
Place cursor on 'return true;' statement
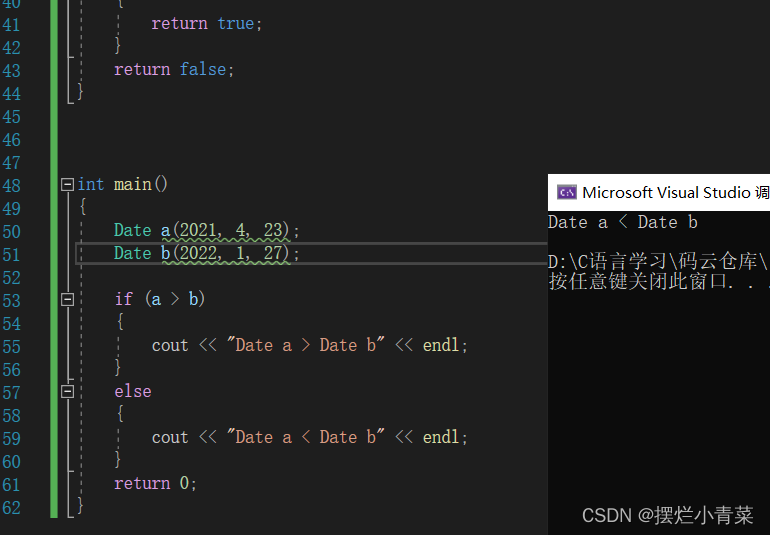tap(207, 24)
